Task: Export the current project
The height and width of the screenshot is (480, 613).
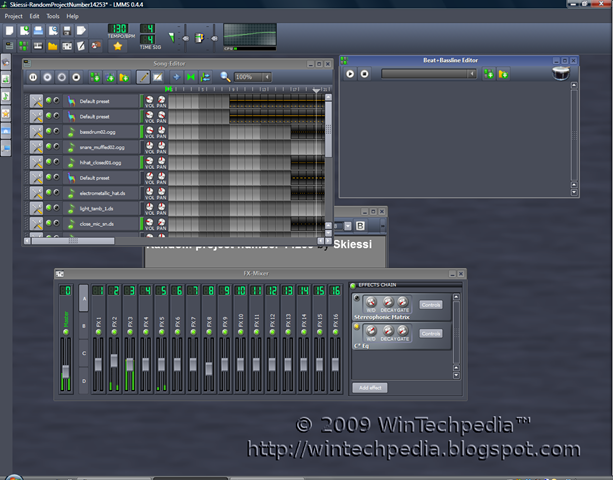Action: [x=81, y=30]
